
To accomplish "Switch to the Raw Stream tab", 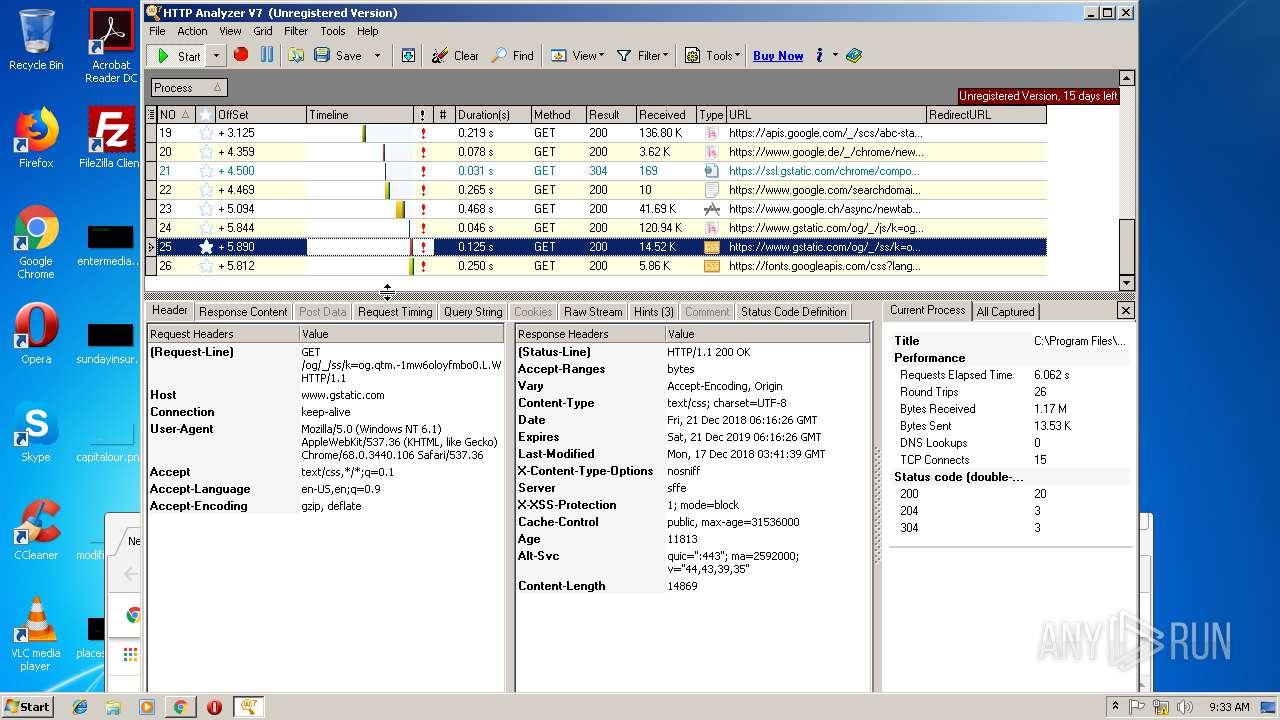I will point(593,312).
